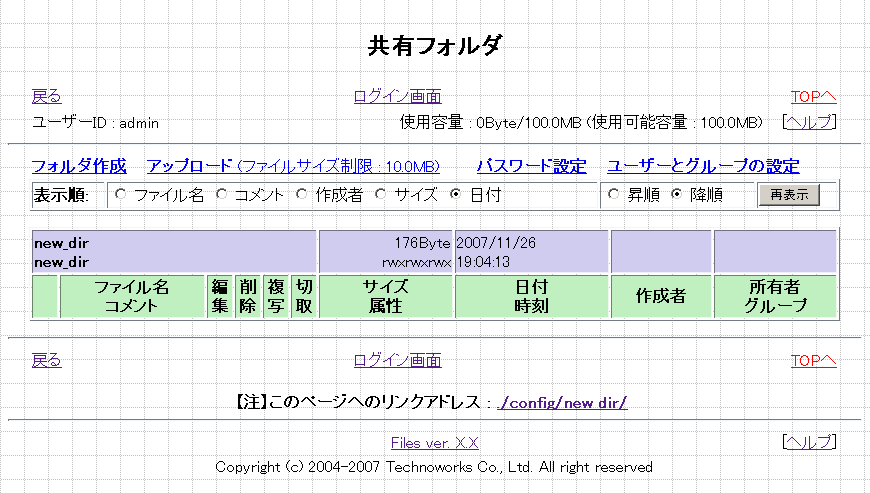Image resolution: width=870 pixels, height=493 pixels.
Task: Click the ./config/new dir/ link address
Action: [x=562, y=403]
